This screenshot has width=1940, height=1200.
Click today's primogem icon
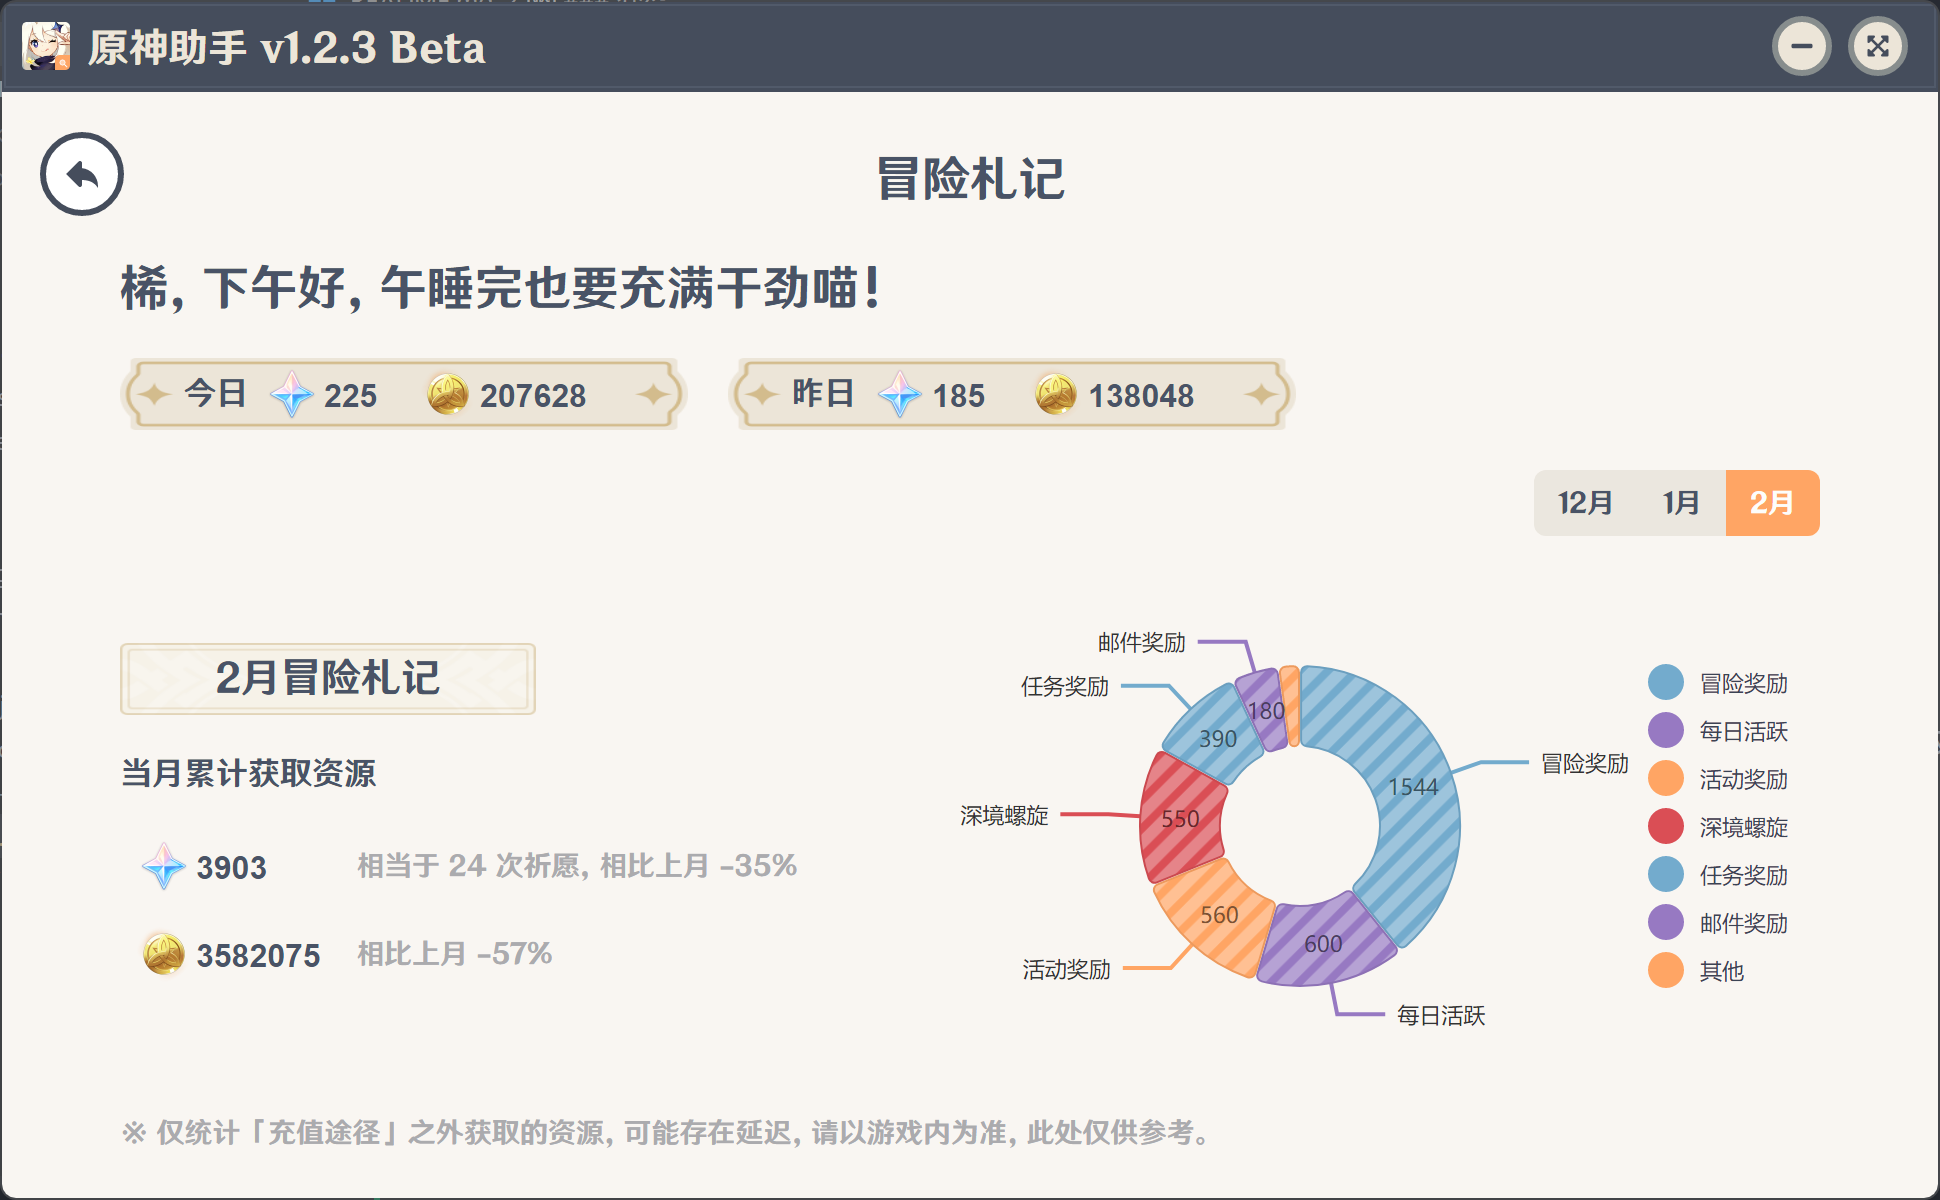(291, 395)
